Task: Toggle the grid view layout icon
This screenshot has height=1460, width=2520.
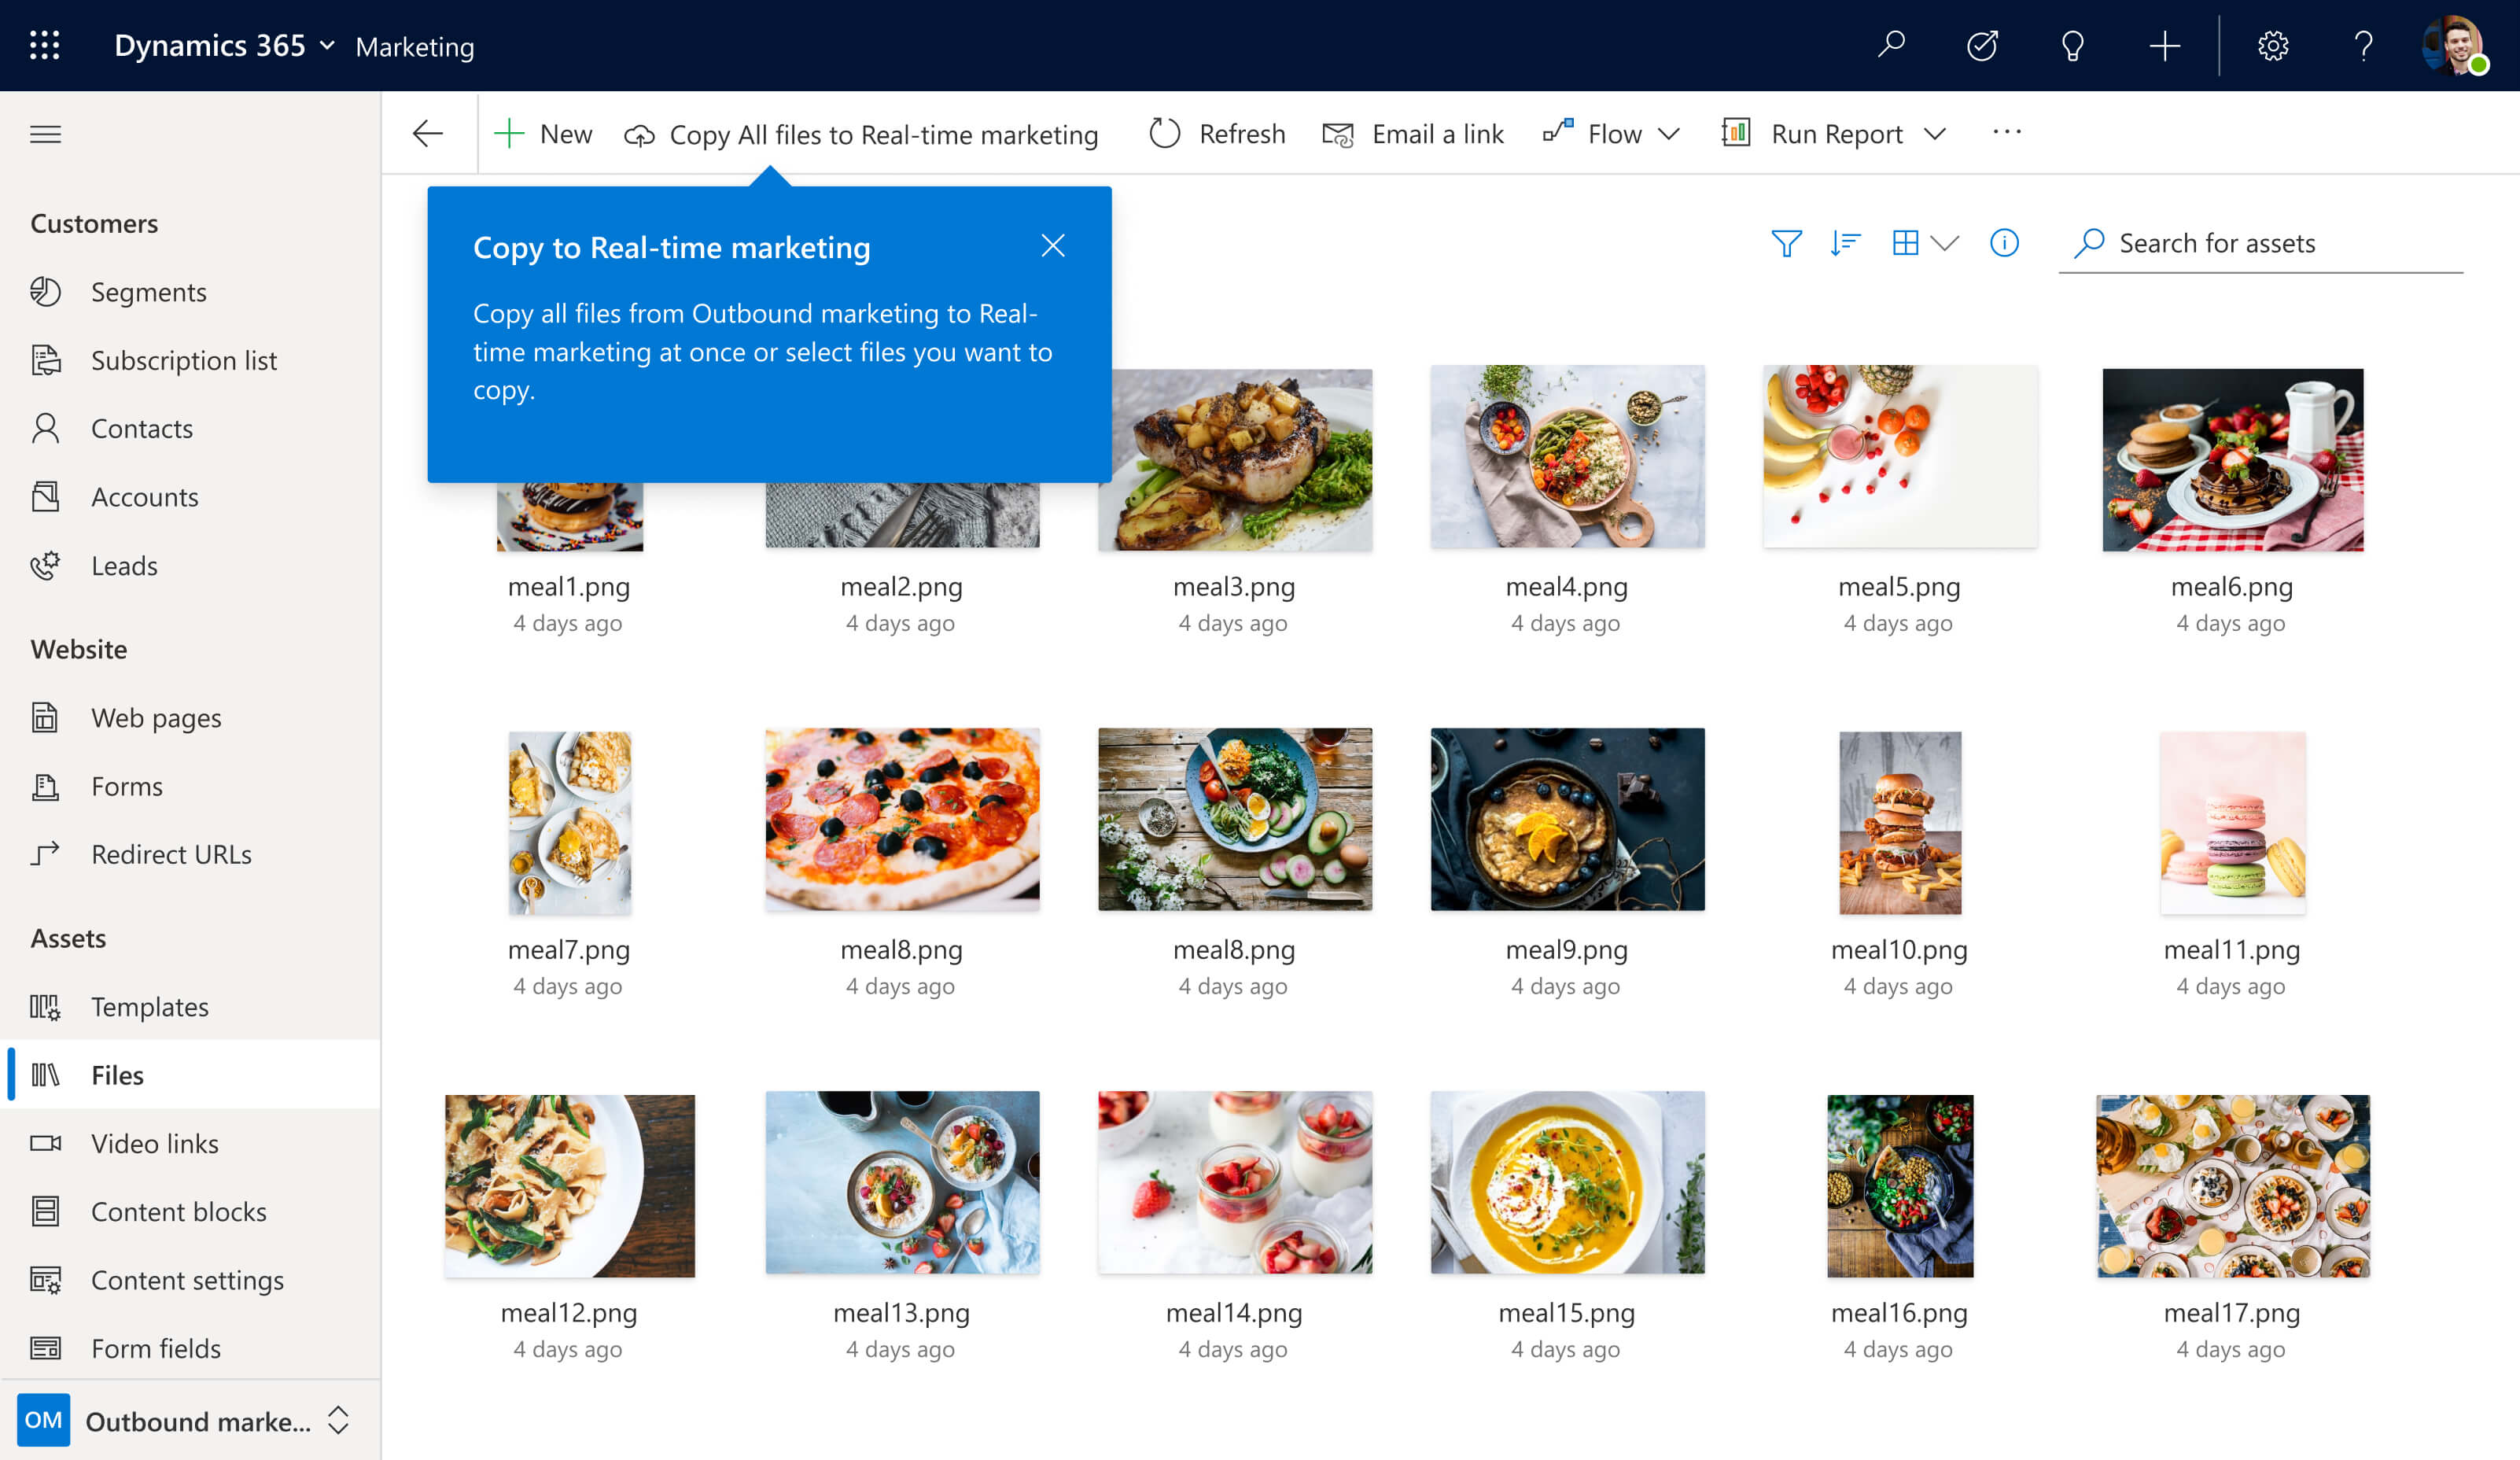Action: 1907,241
